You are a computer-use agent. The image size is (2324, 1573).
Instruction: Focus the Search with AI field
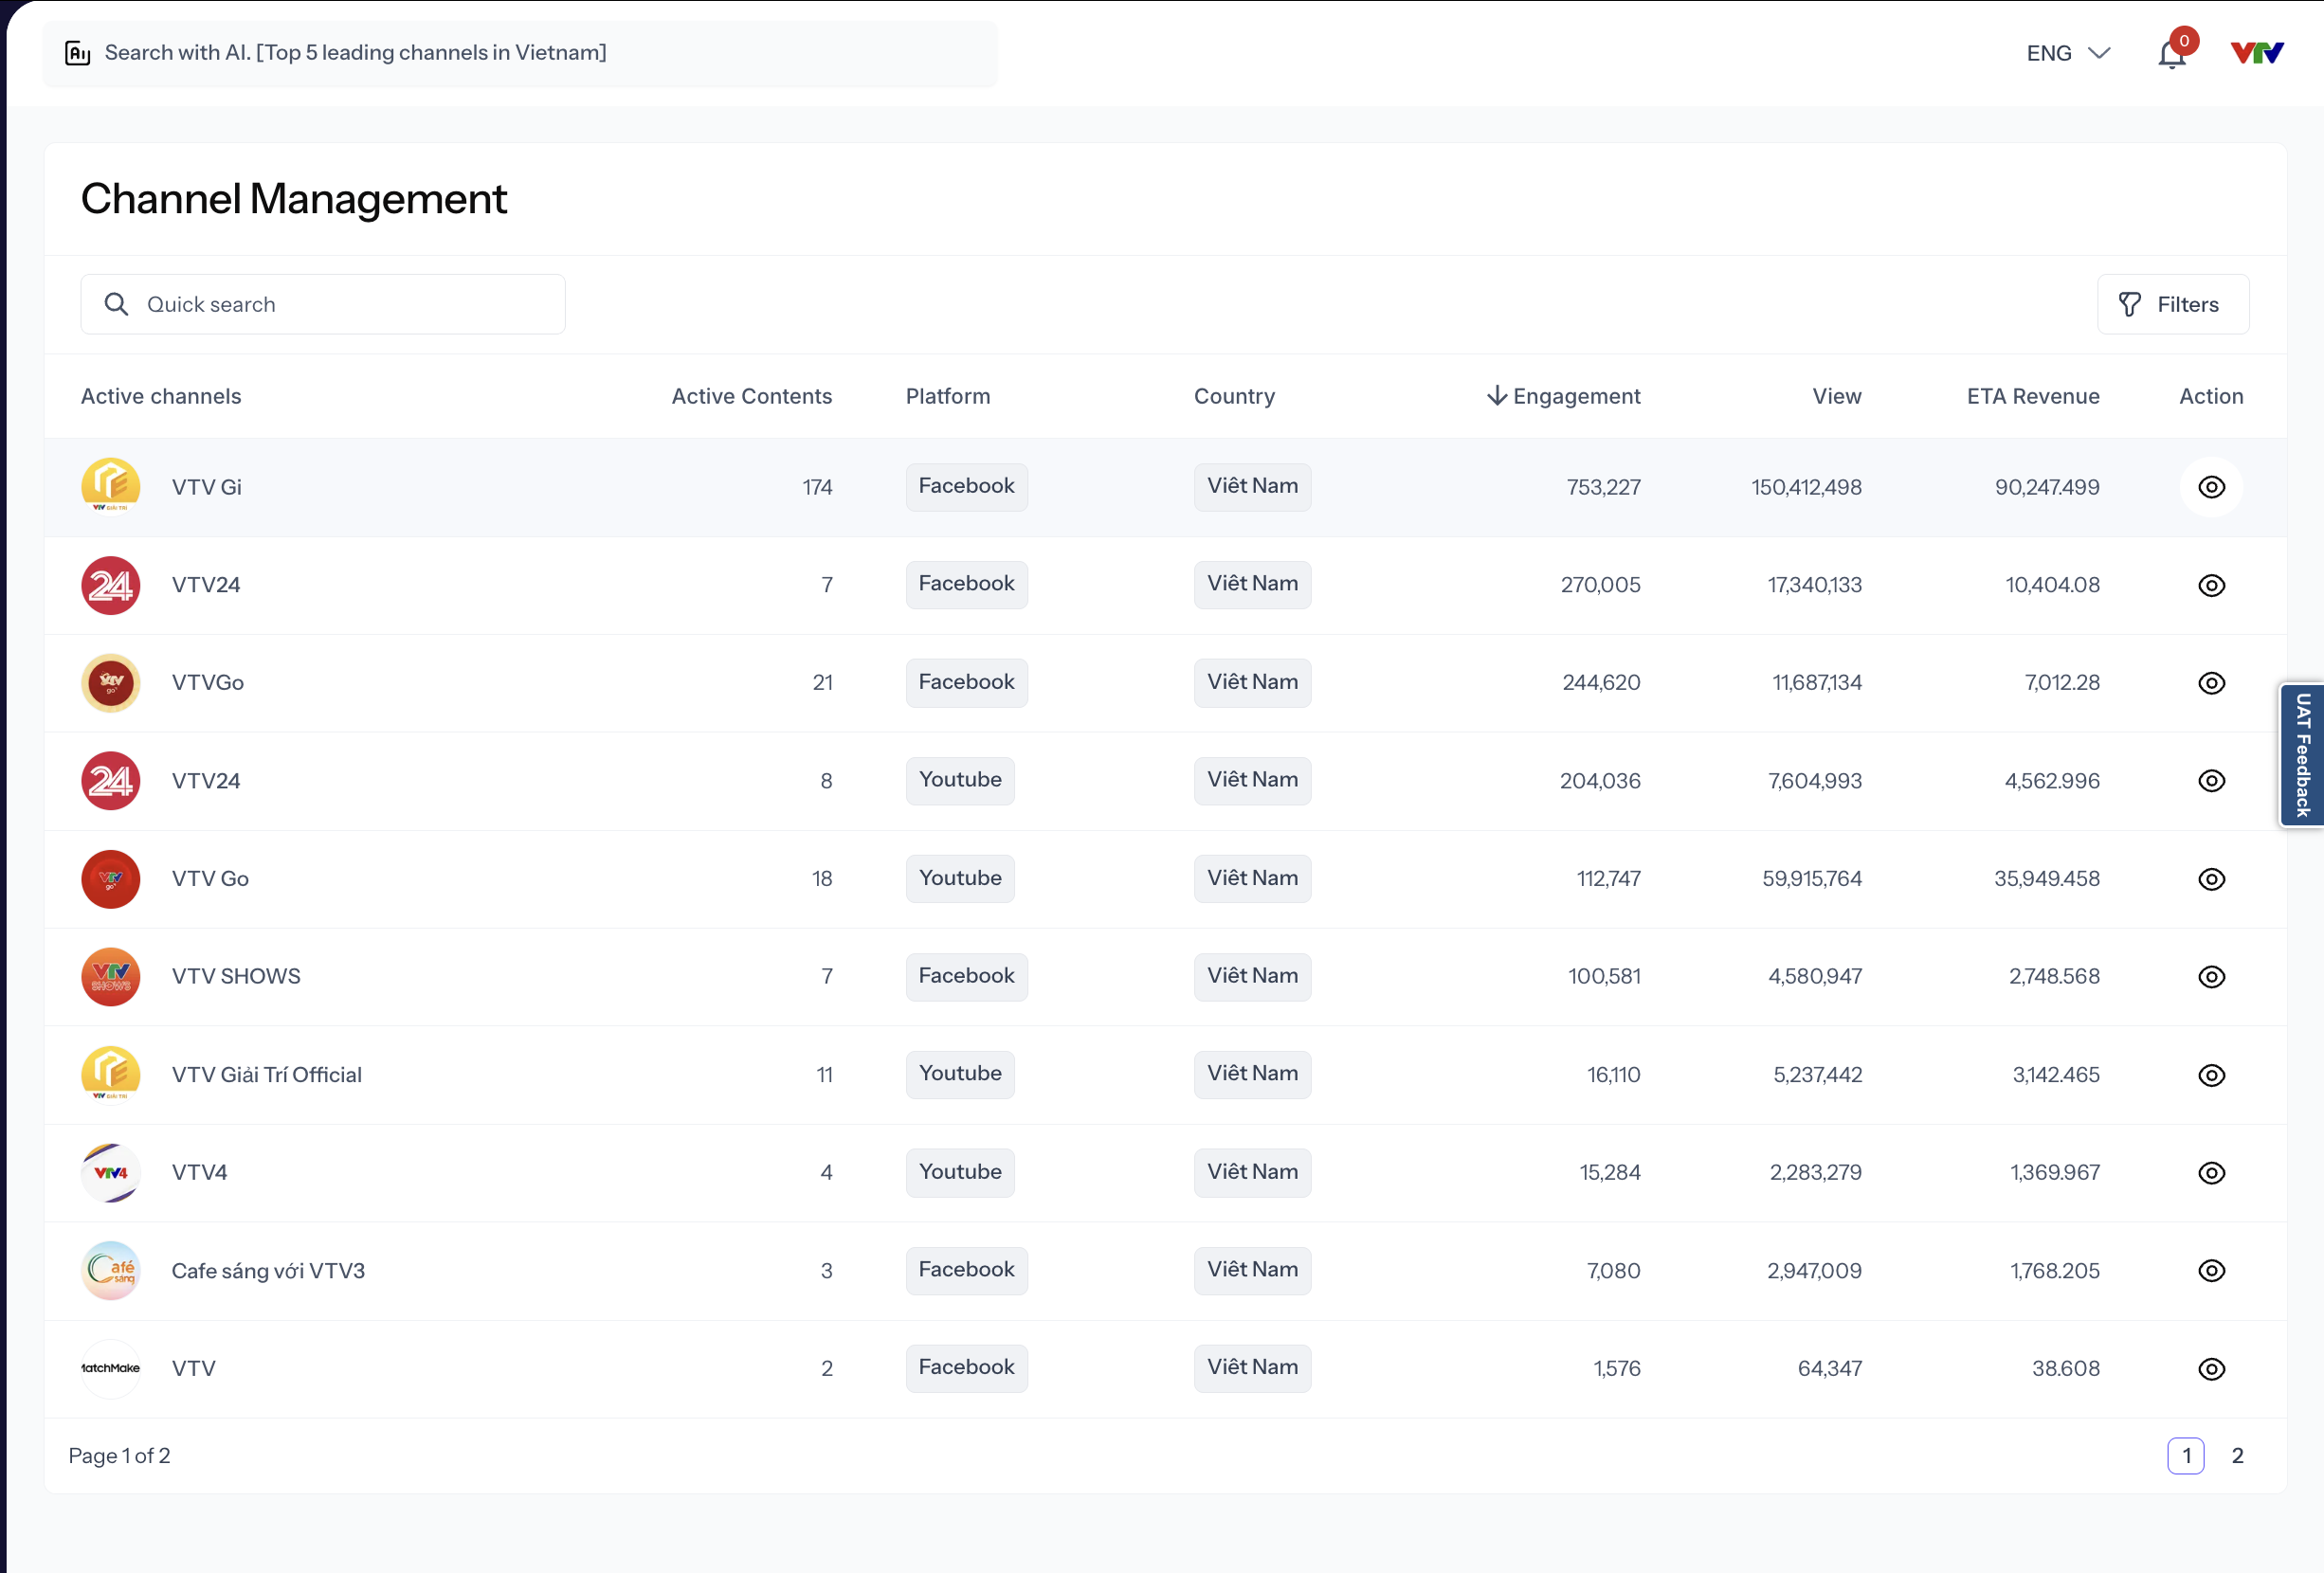(x=519, y=53)
